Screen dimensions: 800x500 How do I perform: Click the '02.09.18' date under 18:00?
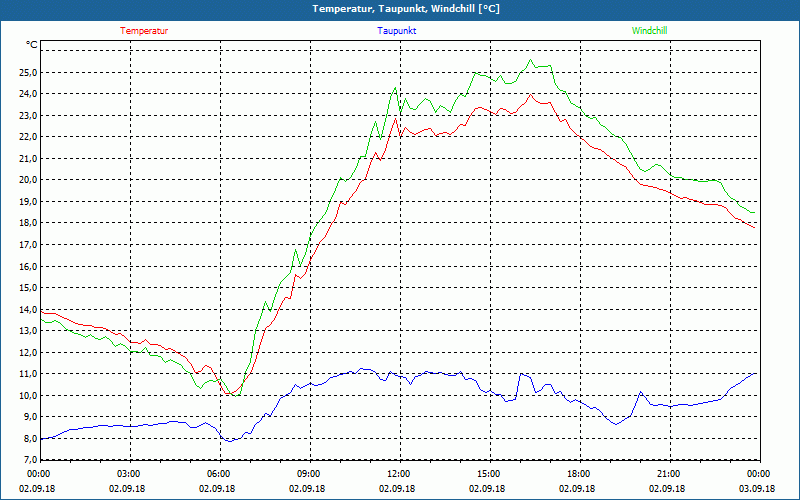(x=577, y=488)
